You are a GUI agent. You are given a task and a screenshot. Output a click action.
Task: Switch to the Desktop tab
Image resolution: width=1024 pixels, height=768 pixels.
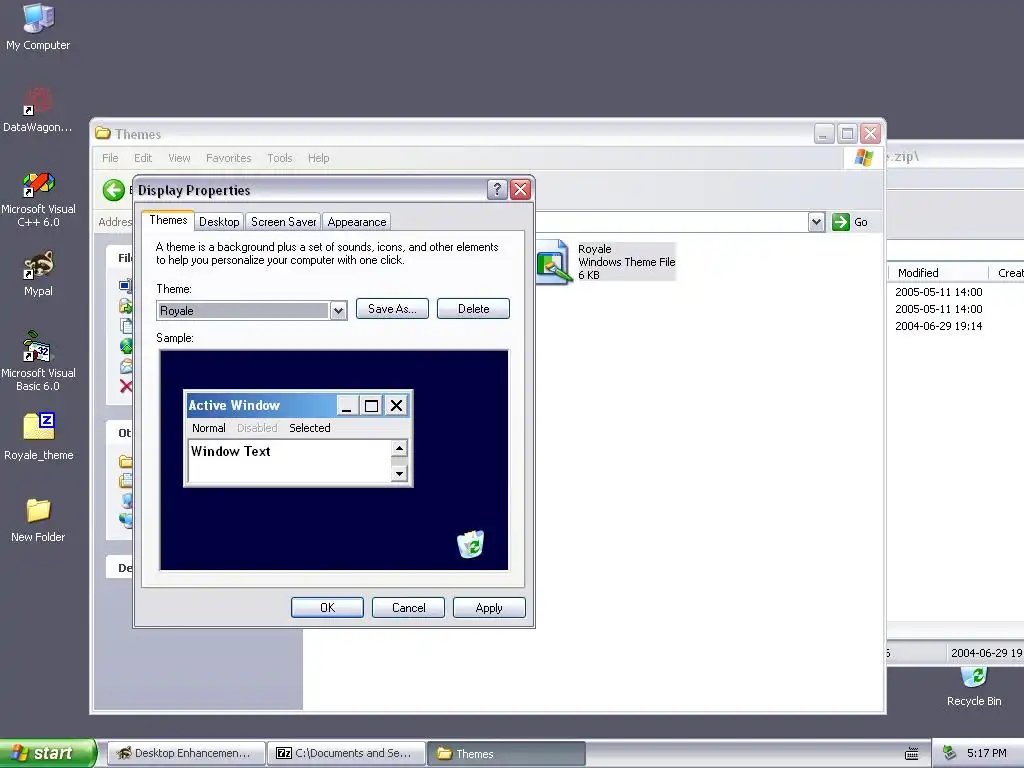point(219,222)
